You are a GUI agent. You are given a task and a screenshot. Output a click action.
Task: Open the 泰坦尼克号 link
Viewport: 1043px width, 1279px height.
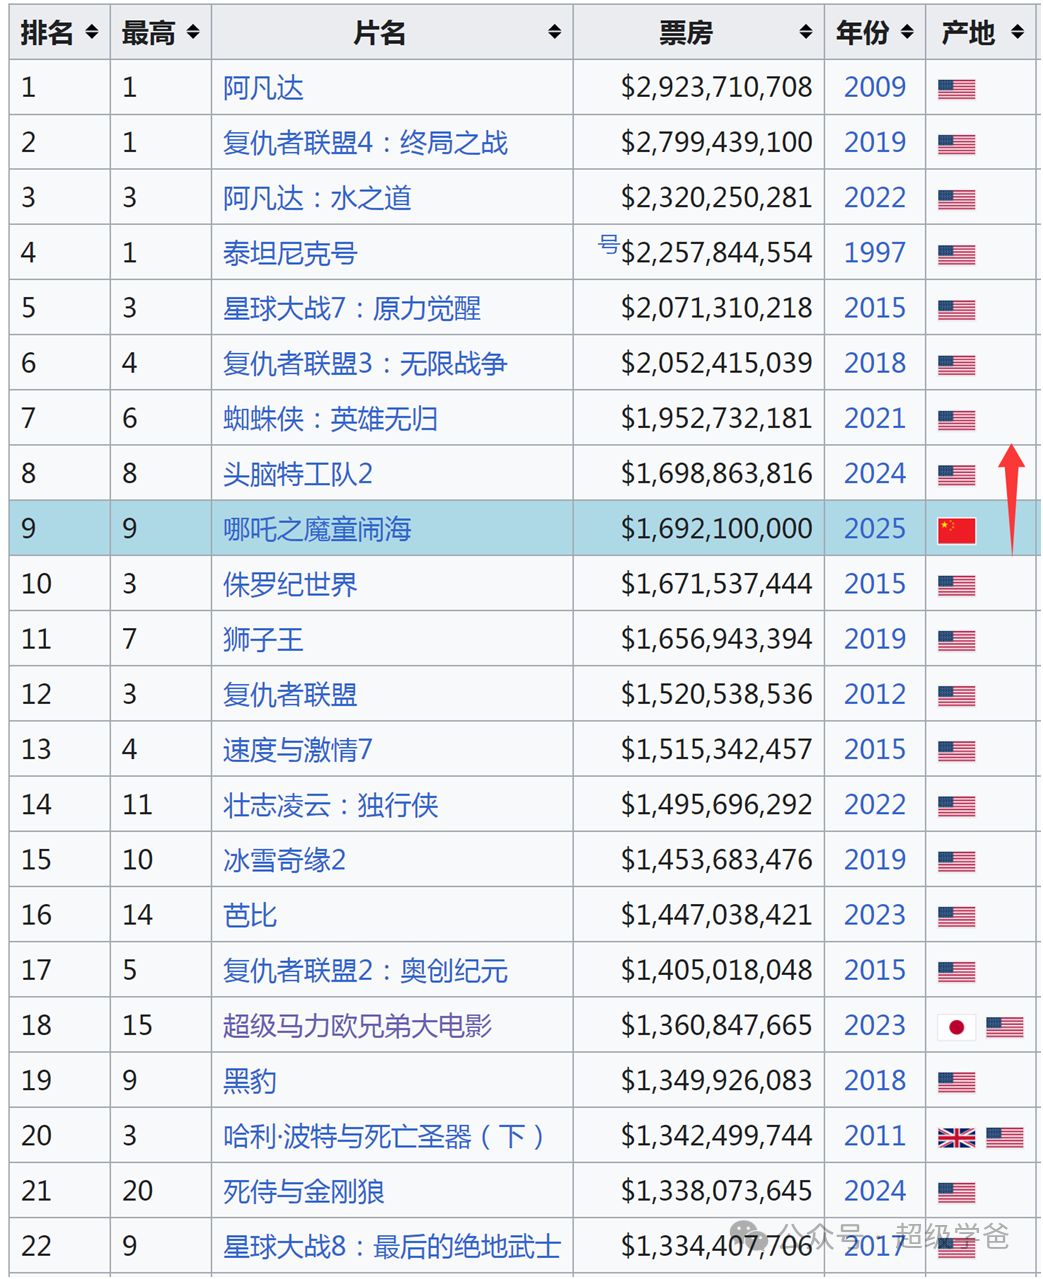(x=290, y=253)
